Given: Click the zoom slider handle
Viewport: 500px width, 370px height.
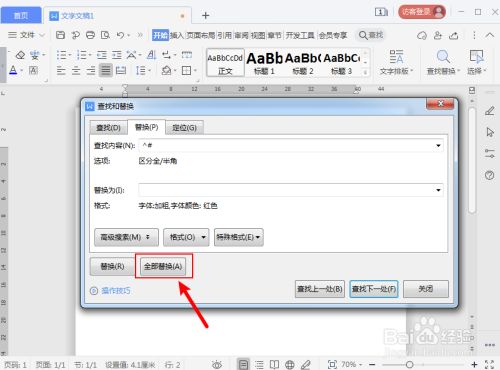Looking at the screenshot, I should click(410, 365).
